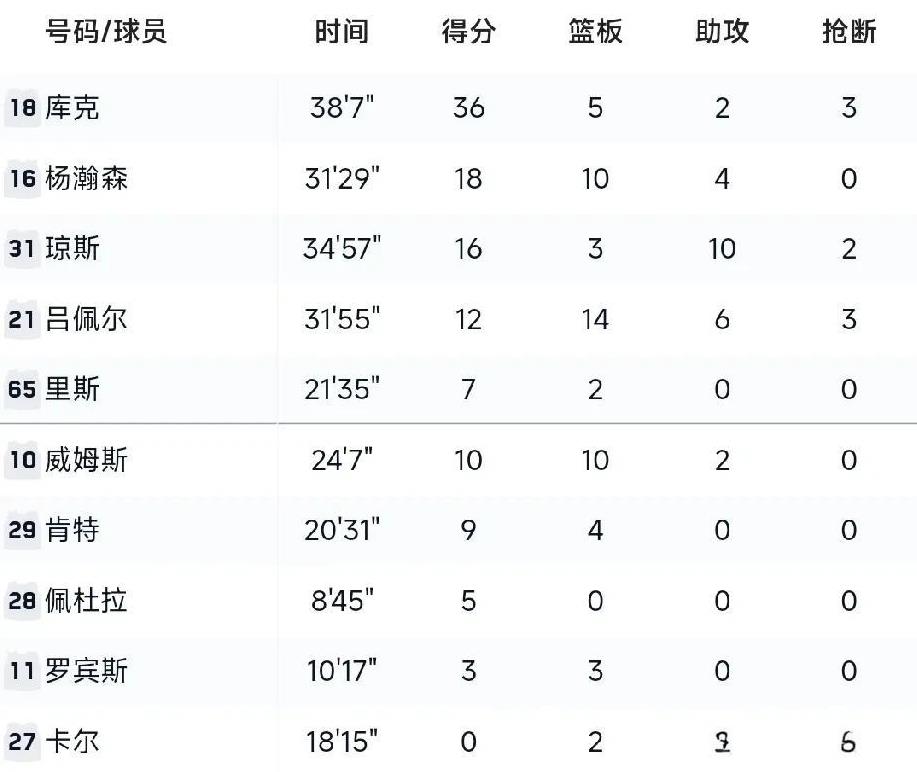Click the 篮板 column header
917x772 pixels.
[x=595, y=32]
